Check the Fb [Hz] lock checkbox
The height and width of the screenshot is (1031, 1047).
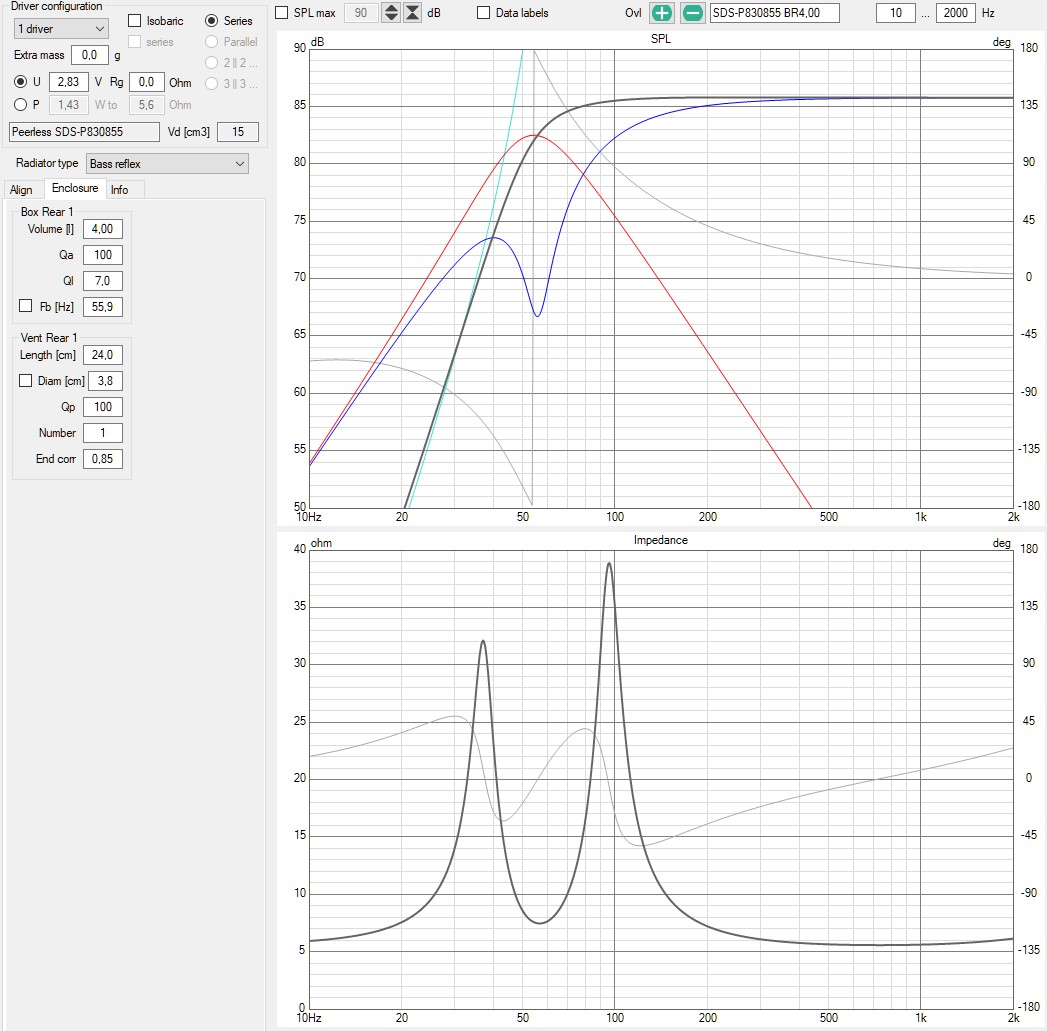pos(26,306)
